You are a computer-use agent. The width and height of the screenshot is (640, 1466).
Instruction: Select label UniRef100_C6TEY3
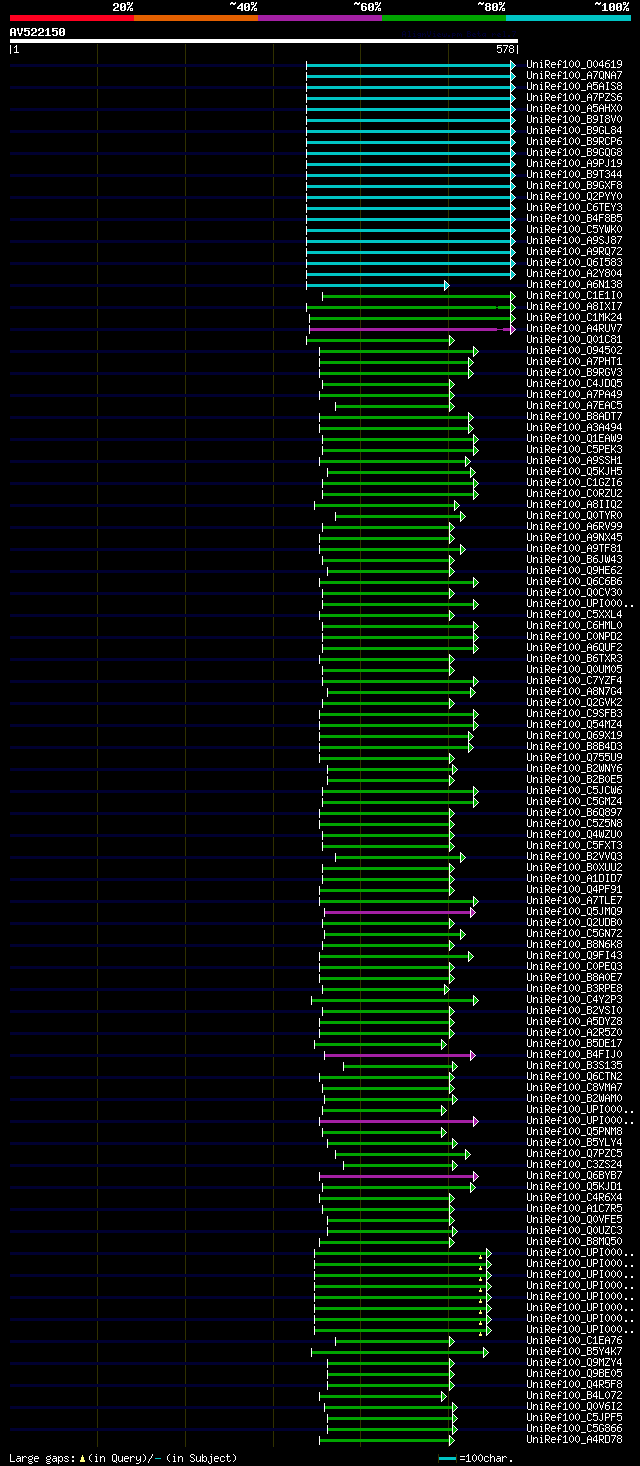click(x=574, y=207)
